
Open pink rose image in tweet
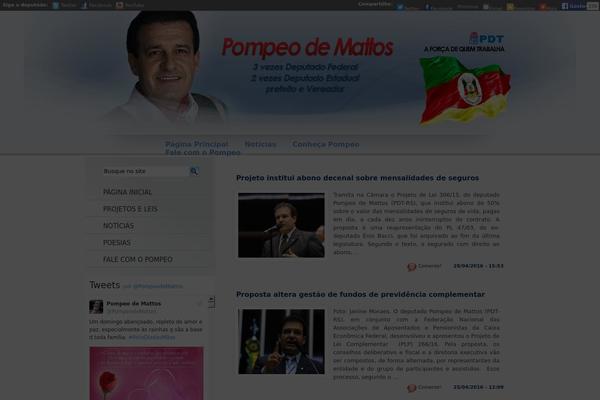pos(147,373)
